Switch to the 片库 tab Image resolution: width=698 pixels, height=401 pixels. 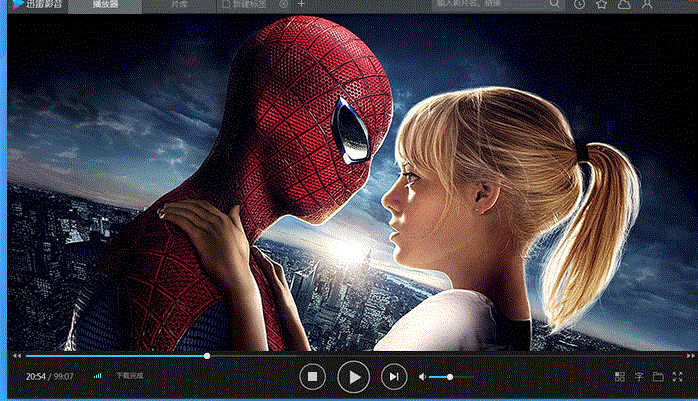tap(178, 5)
